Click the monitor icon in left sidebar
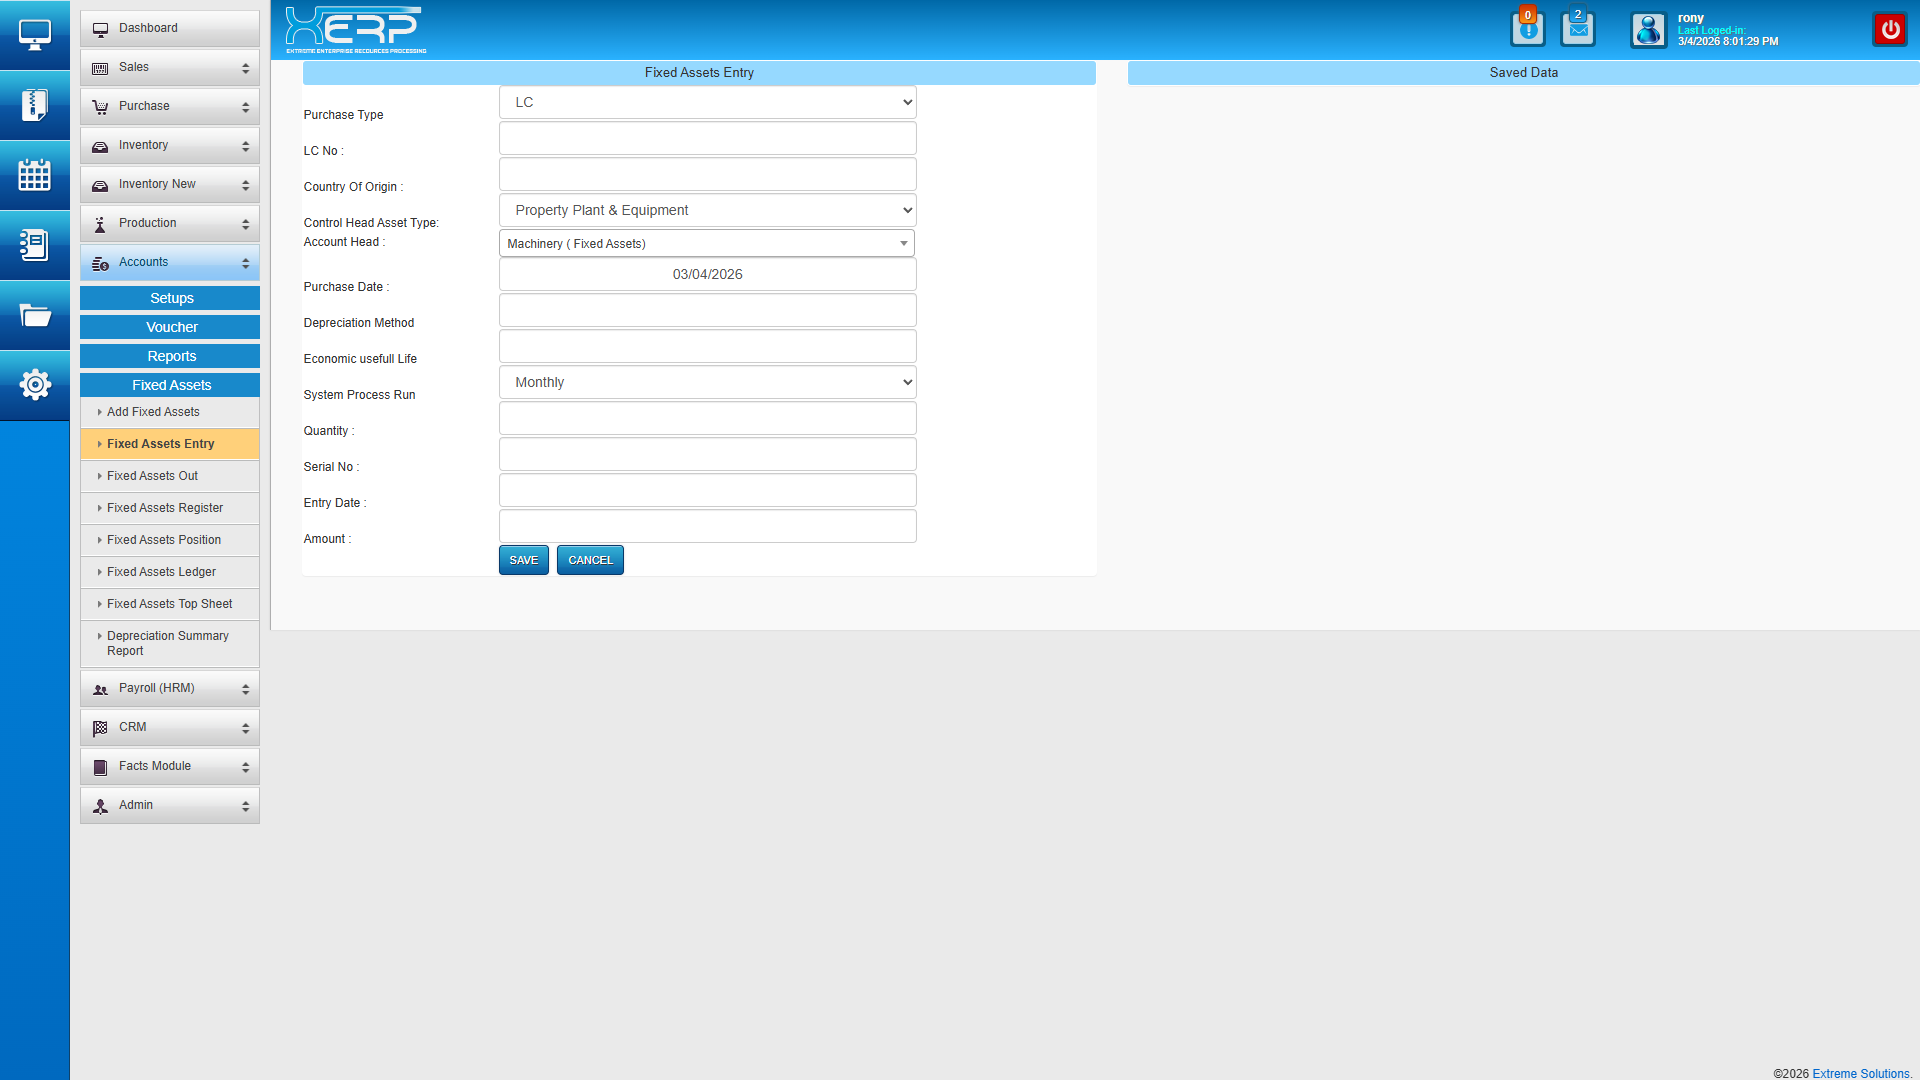1920x1080 pixels. [35, 35]
